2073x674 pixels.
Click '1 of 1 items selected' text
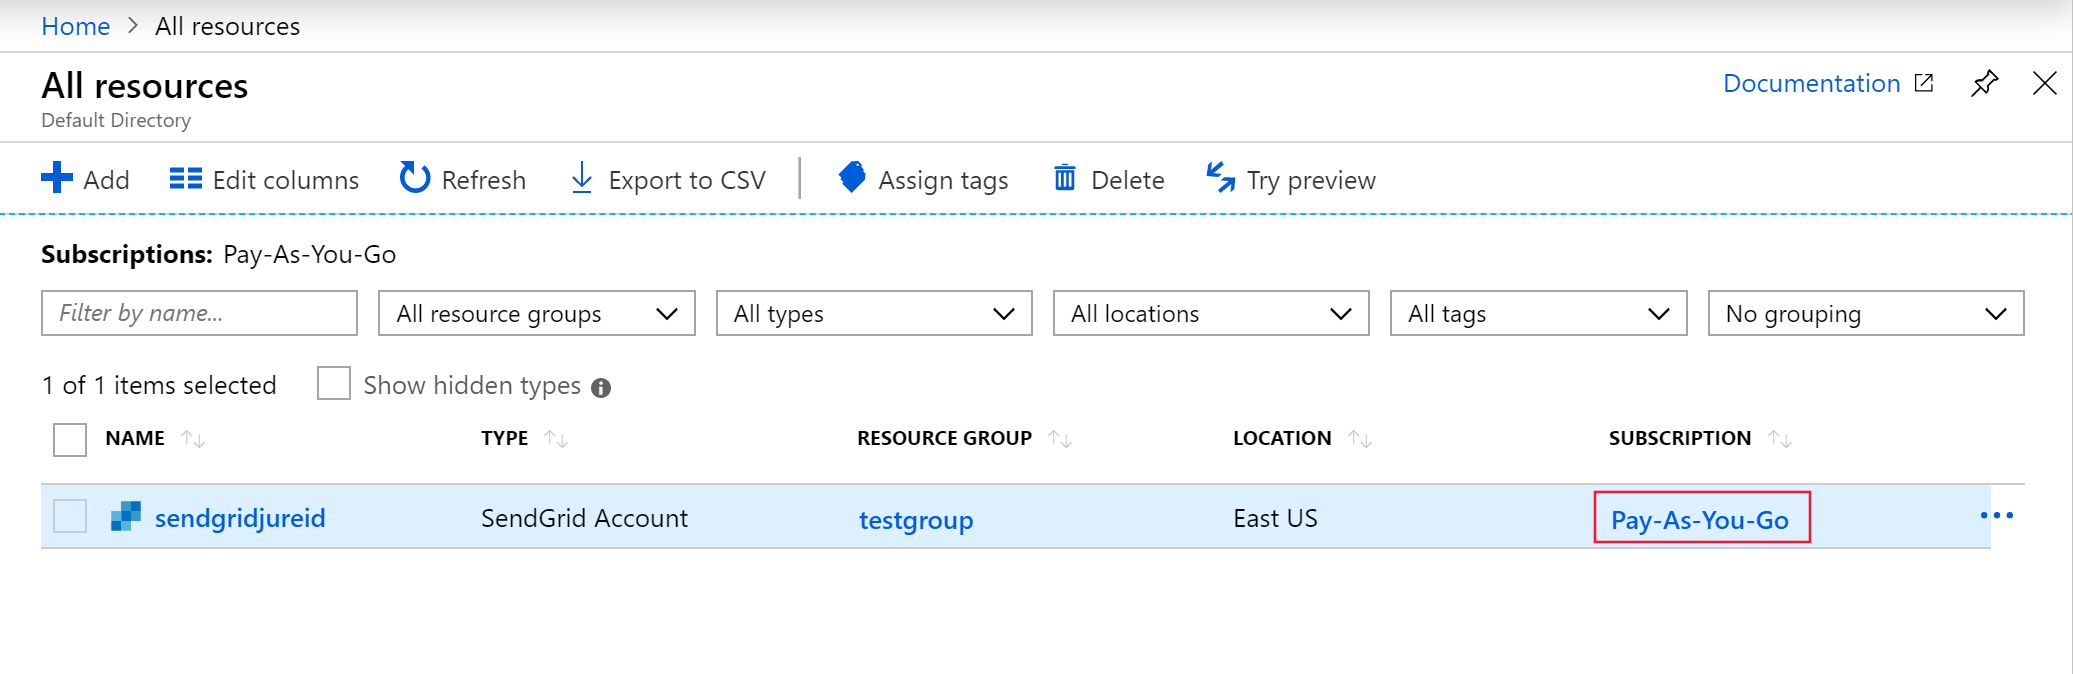(x=159, y=385)
